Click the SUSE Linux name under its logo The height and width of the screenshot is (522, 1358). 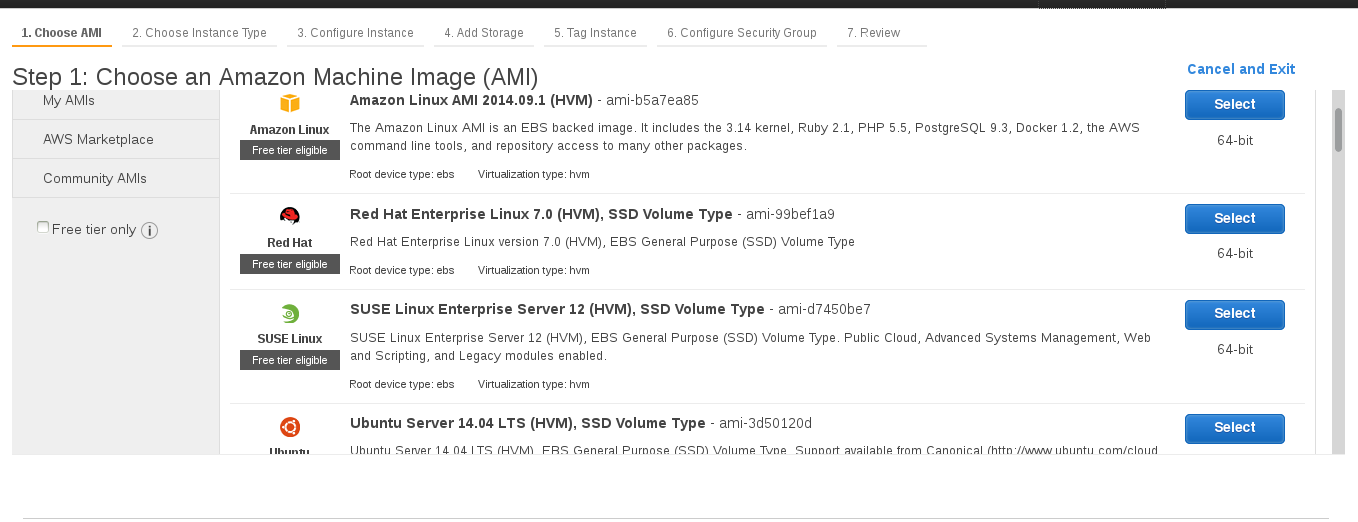pyautogui.click(x=289, y=339)
